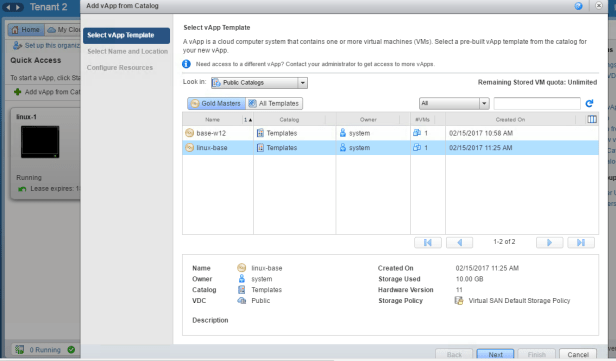Click Add vApp from Catalog green plus
The width and height of the screenshot is (616, 361).
tap(17, 92)
